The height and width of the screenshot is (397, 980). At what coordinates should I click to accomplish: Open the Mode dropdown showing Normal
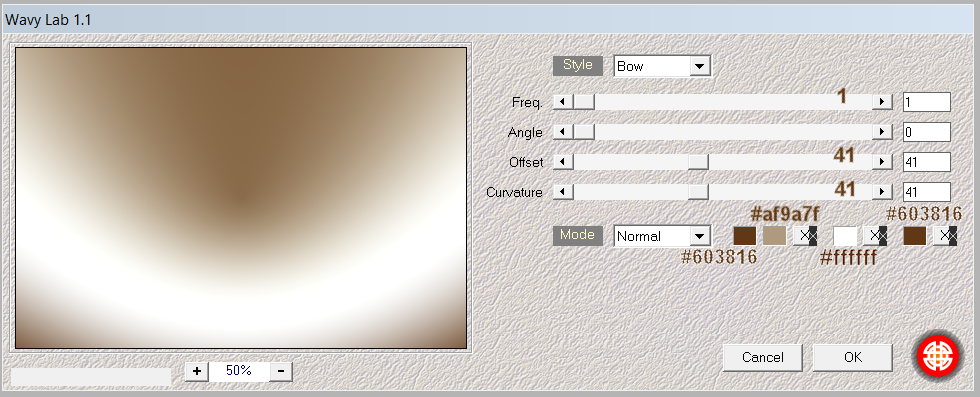tap(662, 236)
